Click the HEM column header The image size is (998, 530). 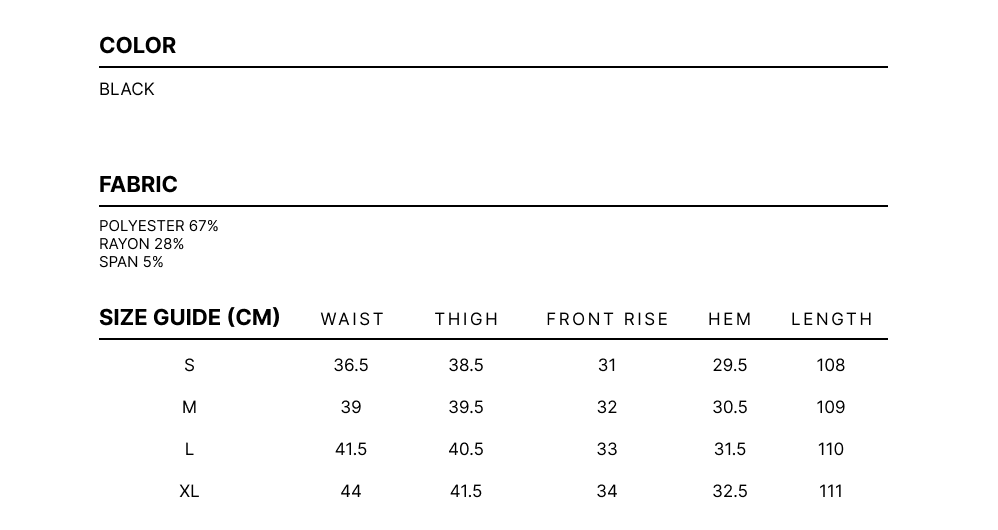click(730, 319)
